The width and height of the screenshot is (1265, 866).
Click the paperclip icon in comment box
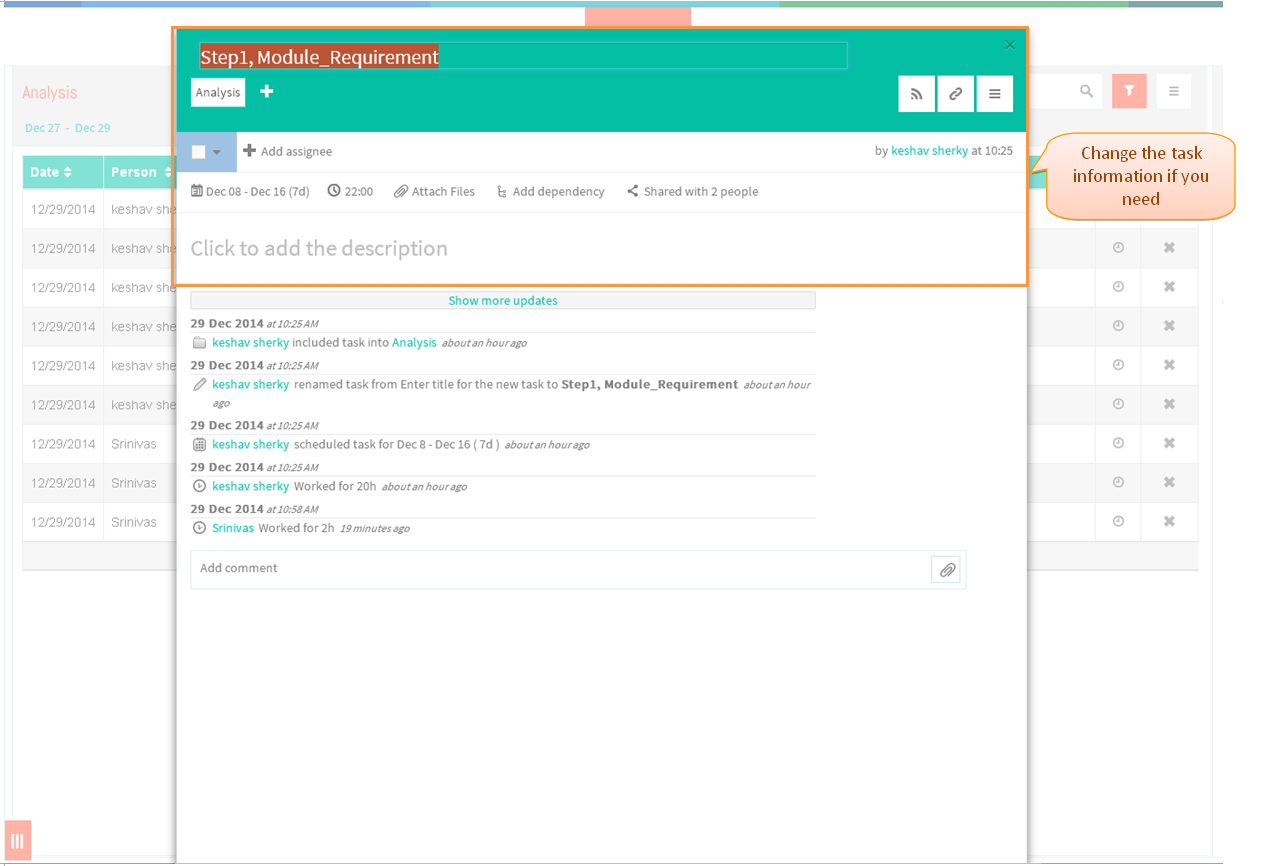tap(946, 570)
